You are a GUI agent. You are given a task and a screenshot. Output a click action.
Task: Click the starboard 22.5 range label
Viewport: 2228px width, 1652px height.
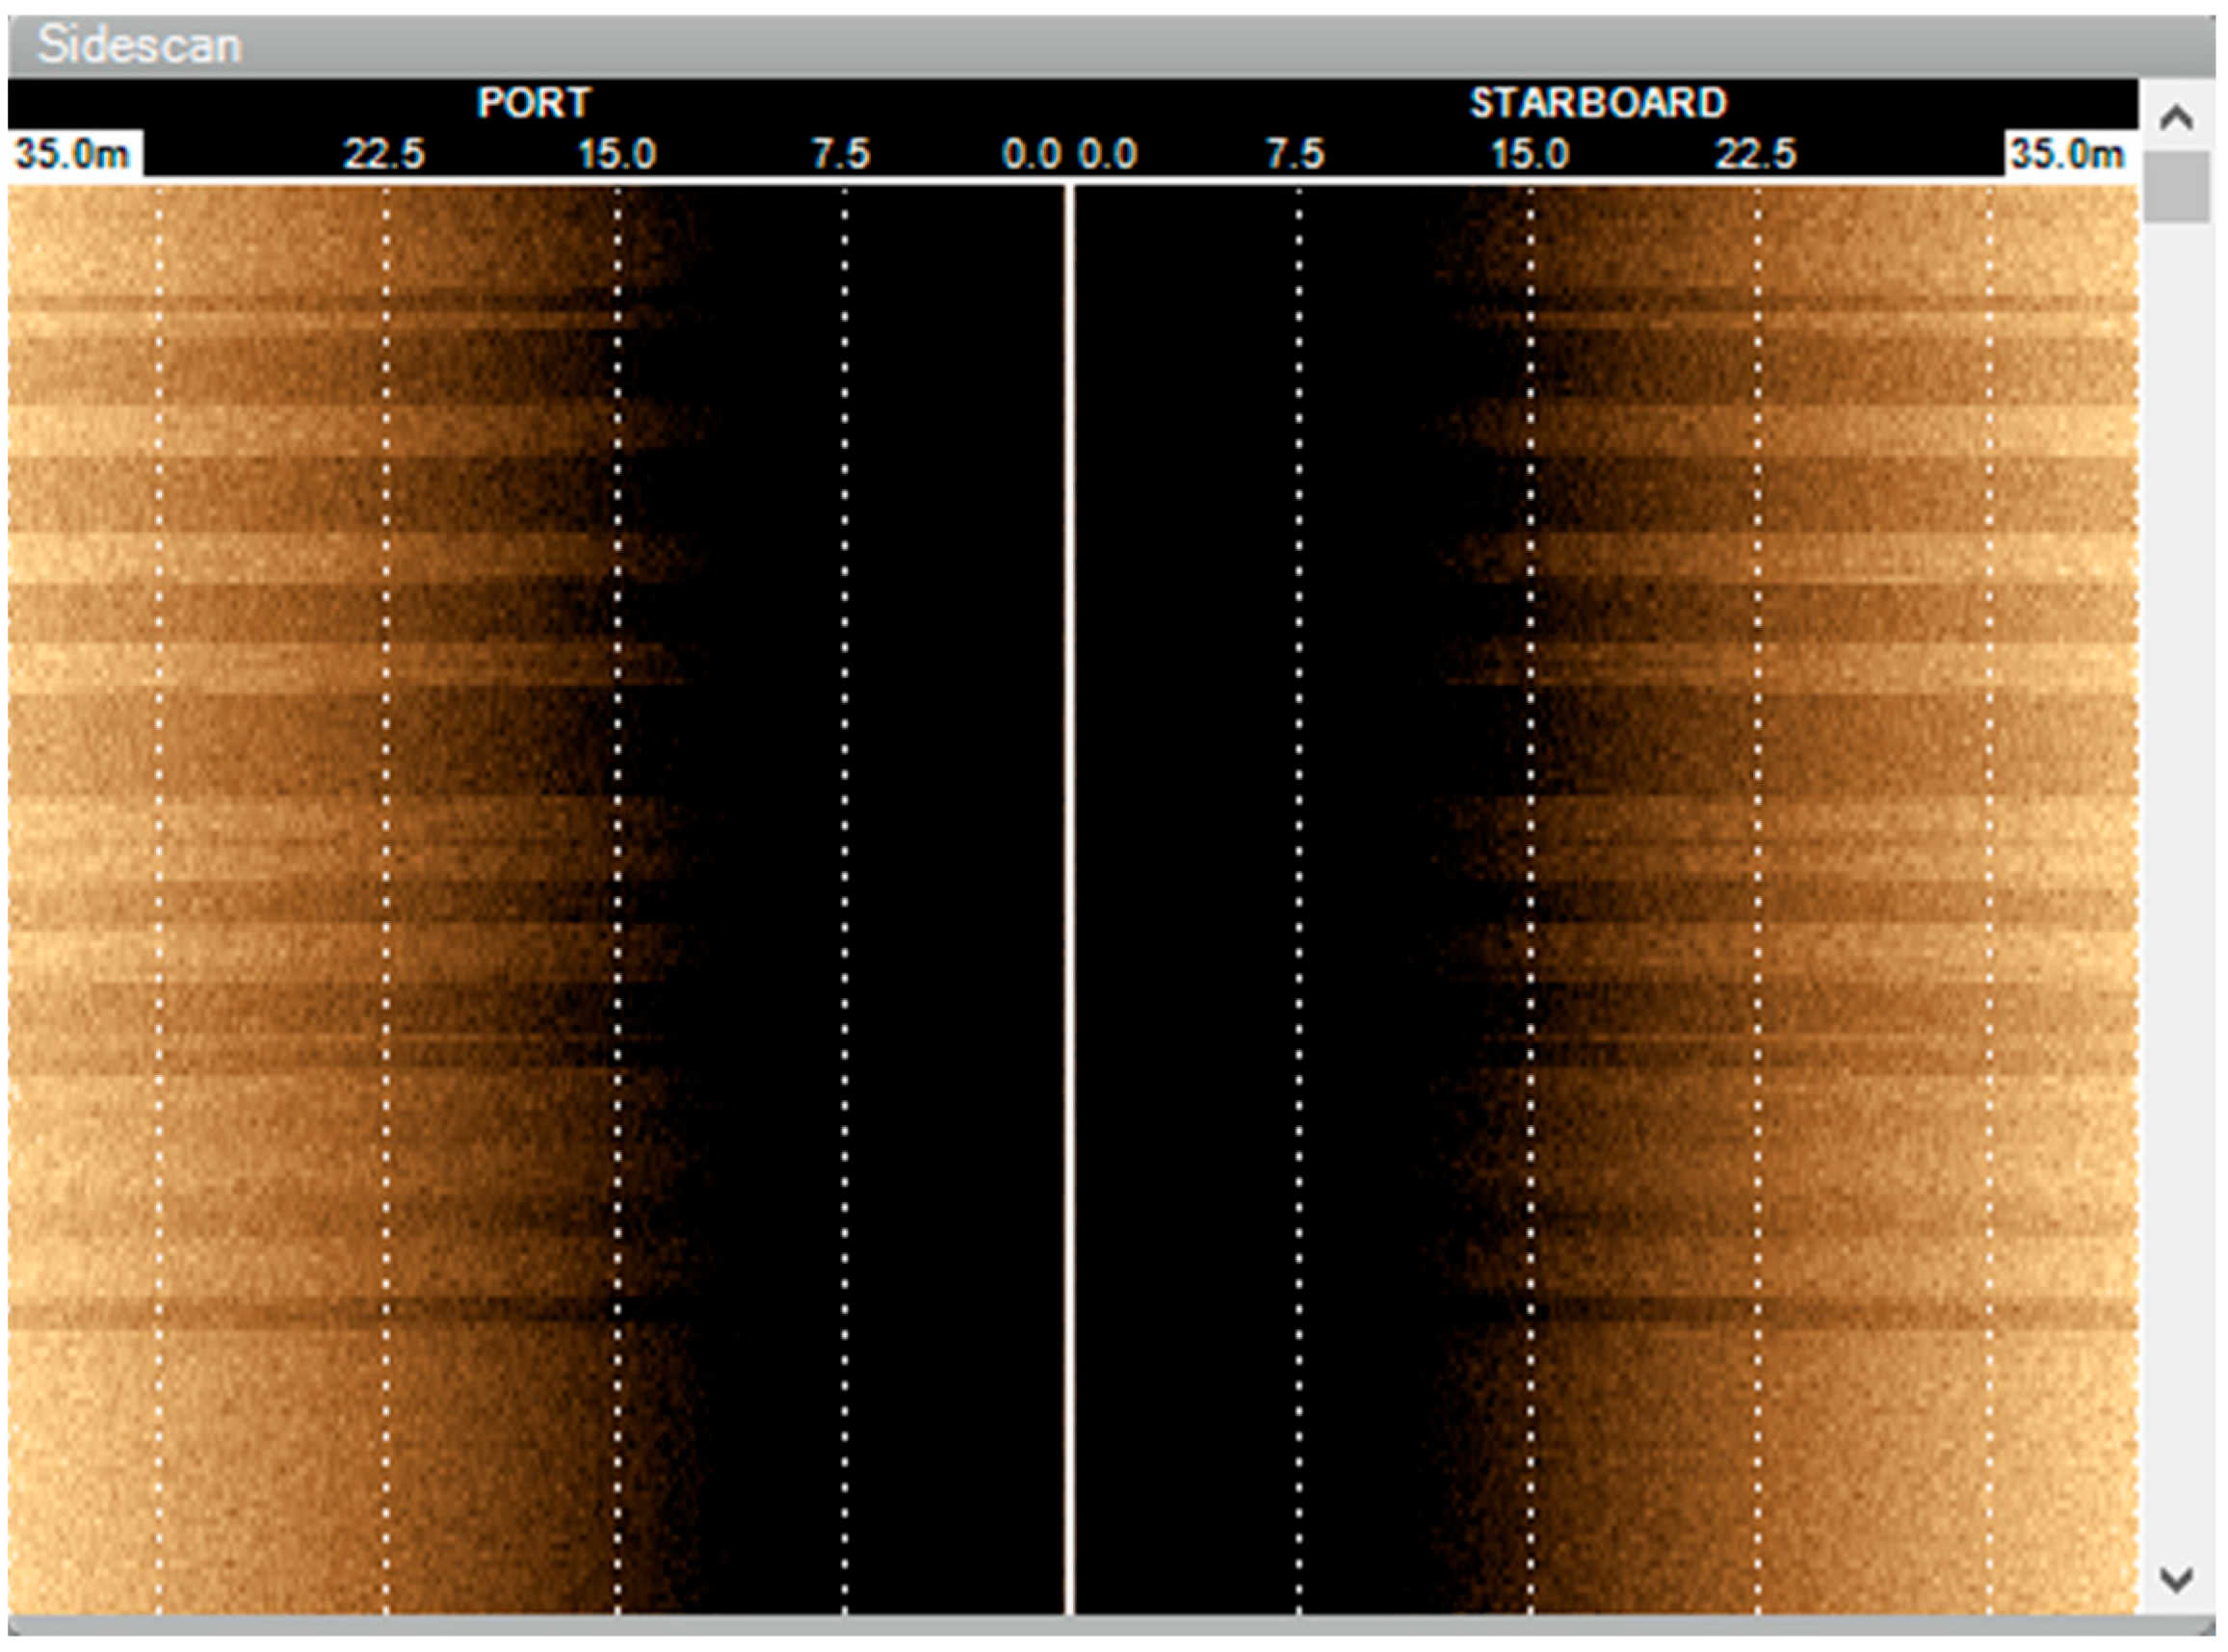click(1756, 154)
